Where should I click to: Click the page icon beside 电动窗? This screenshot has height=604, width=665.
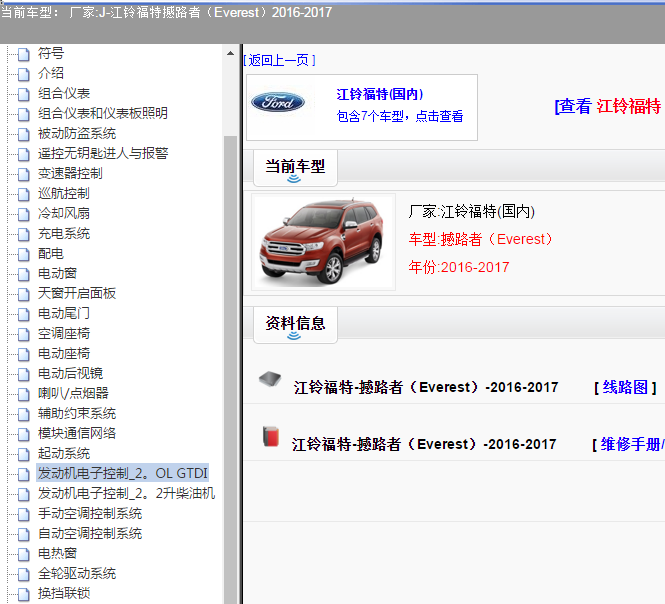(x=24, y=274)
